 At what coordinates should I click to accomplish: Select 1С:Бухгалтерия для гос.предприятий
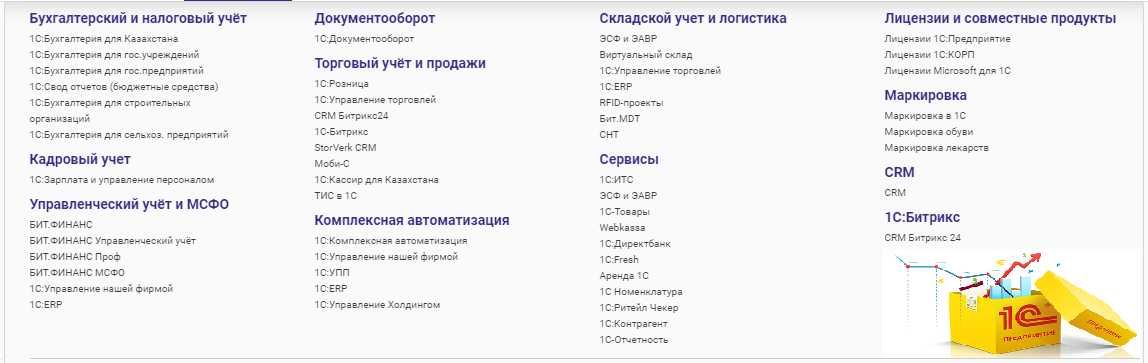coord(116,71)
